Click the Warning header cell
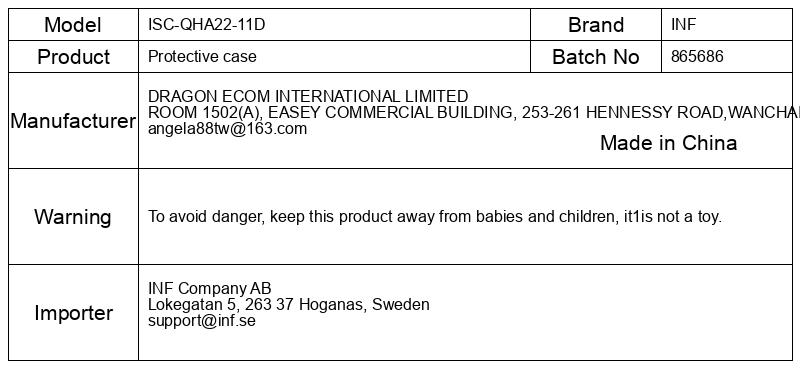Viewport: 800px width, 380px height. (73, 217)
